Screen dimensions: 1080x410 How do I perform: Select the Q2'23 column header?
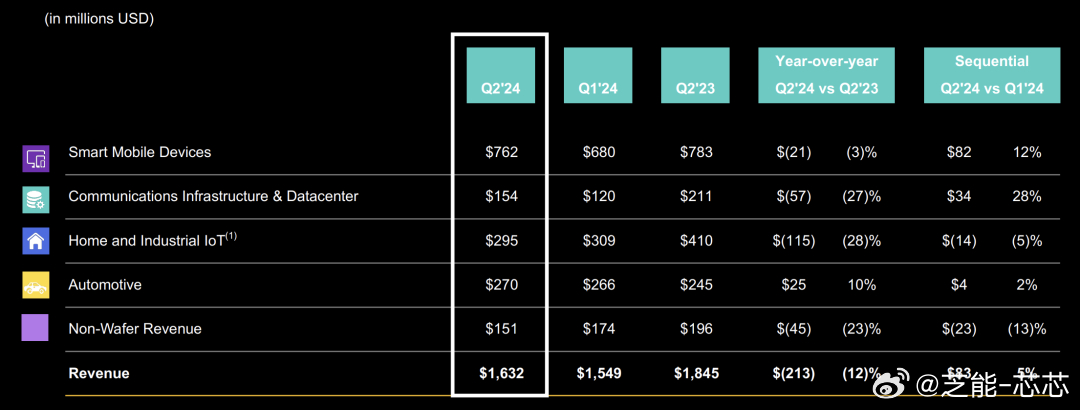pos(695,75)
